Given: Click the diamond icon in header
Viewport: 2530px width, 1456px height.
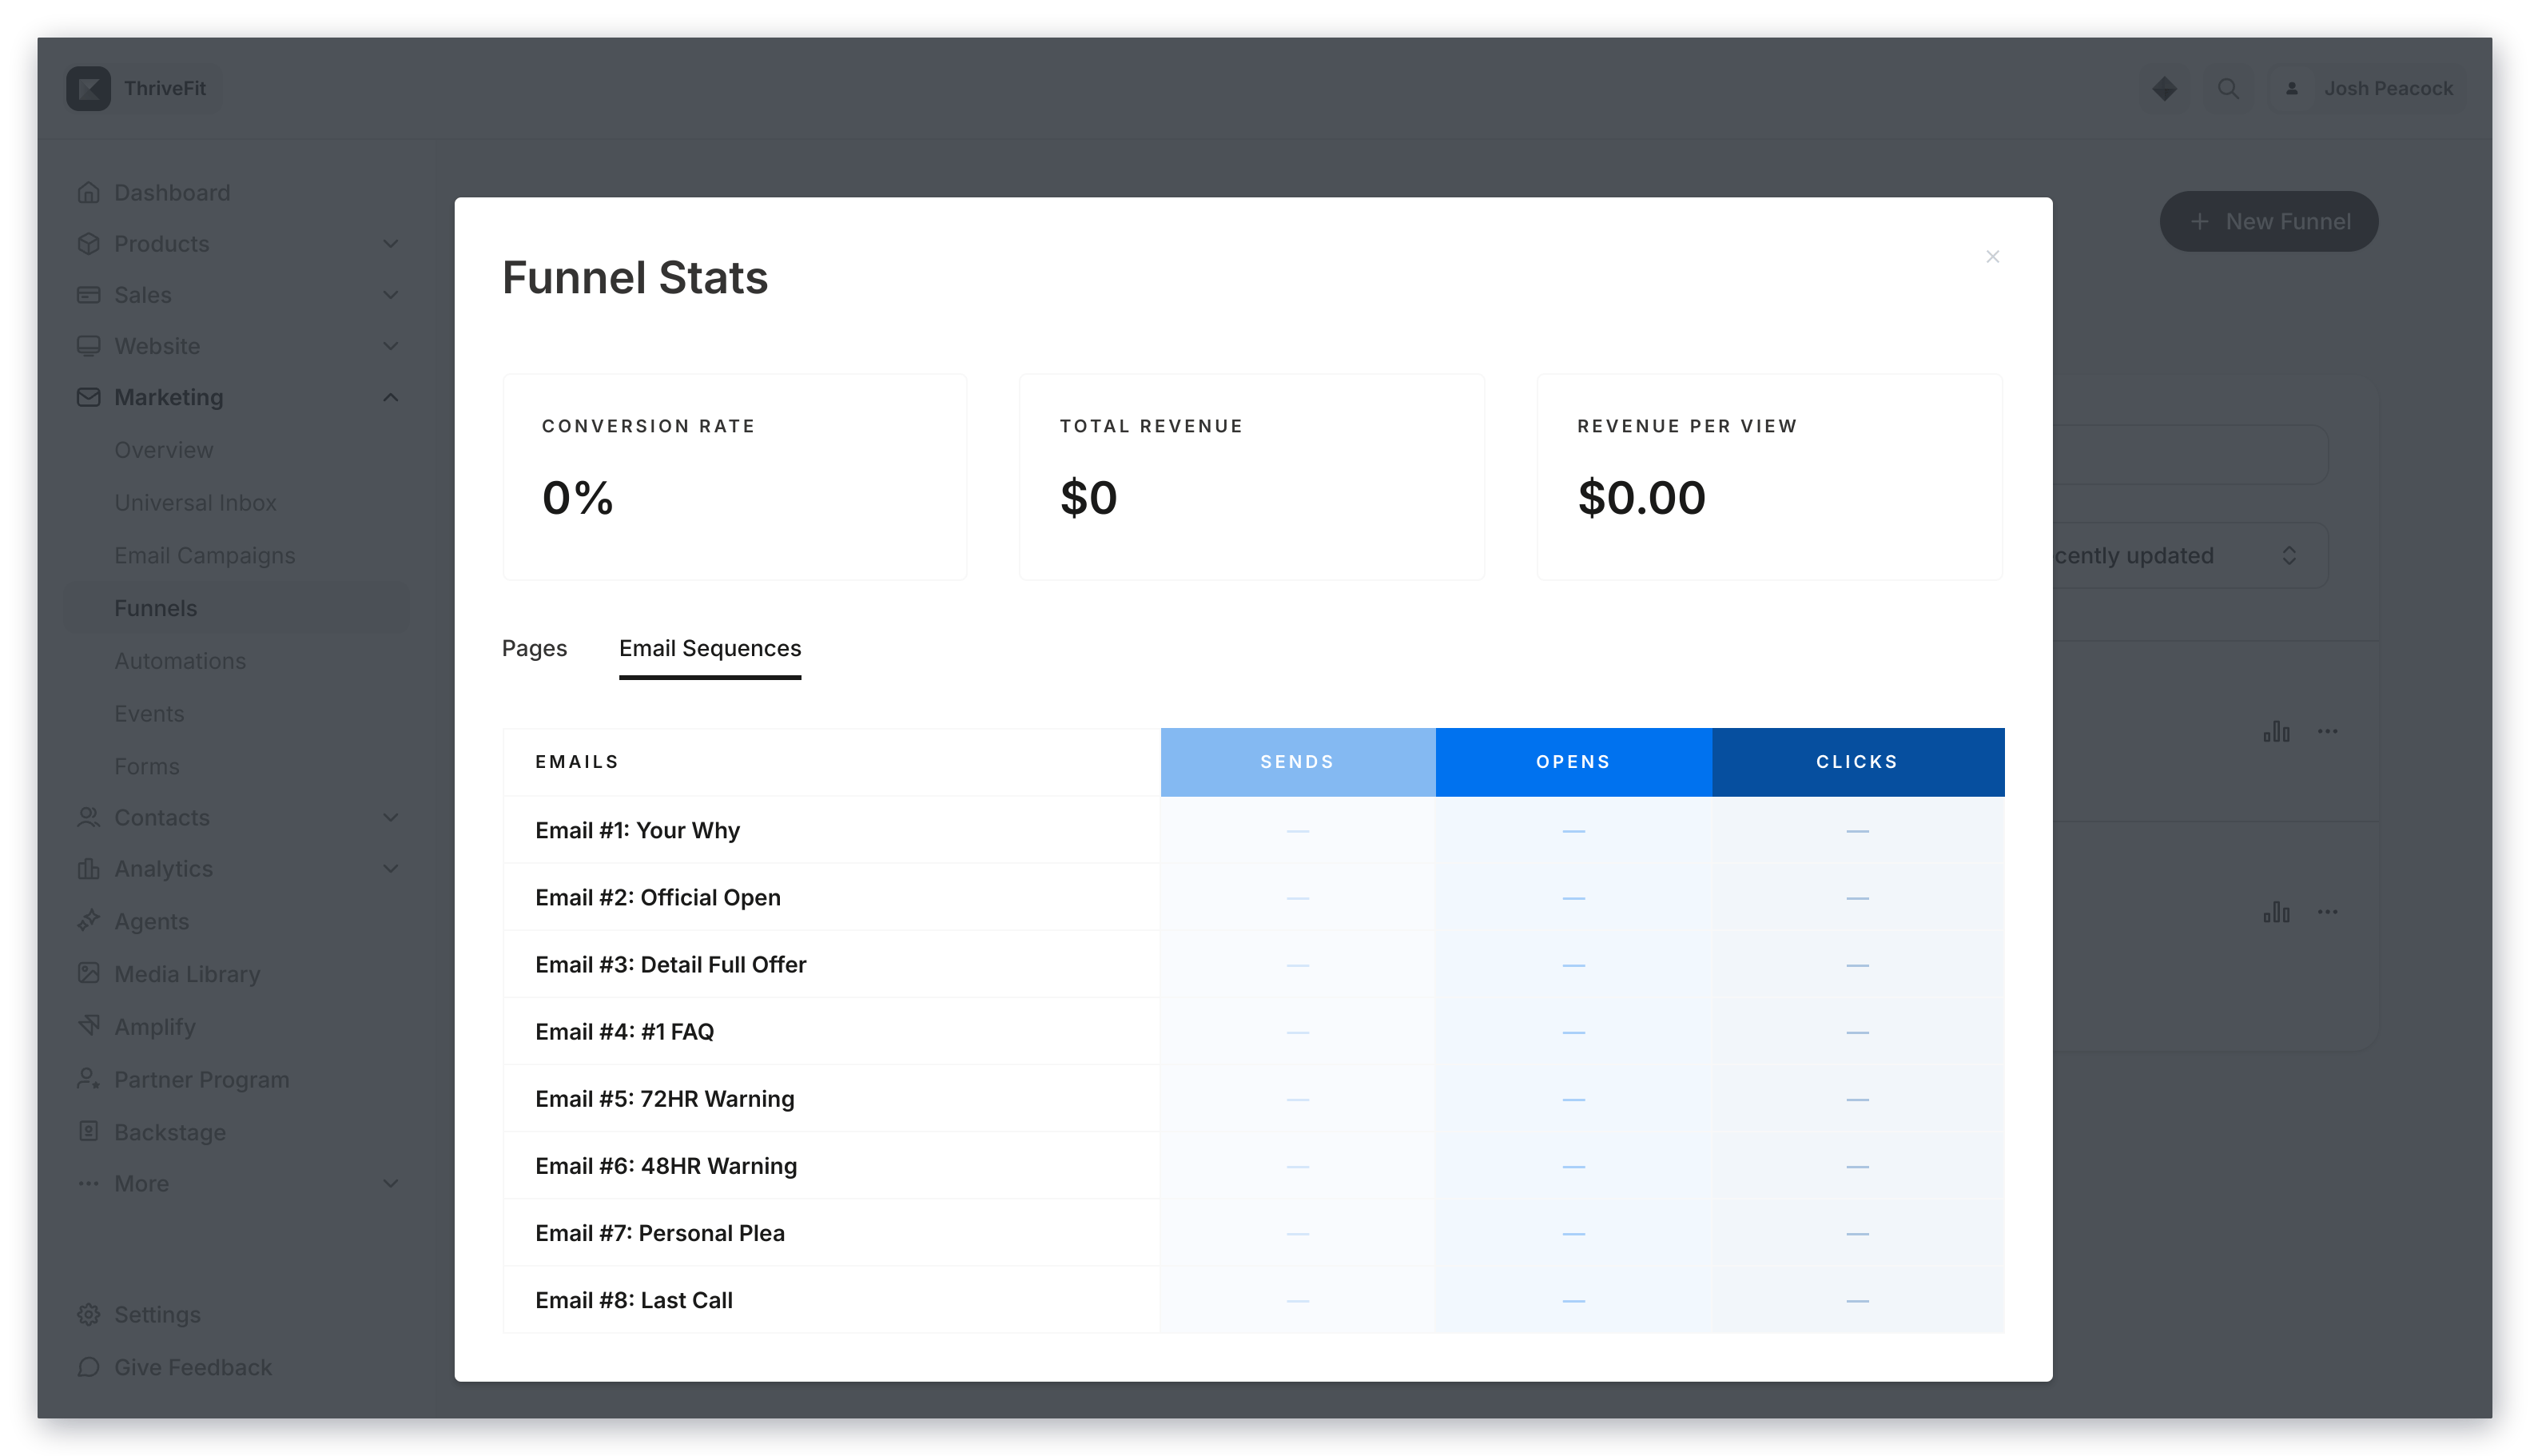Looking at the screenshot, I should click(x=2164, y=88).
